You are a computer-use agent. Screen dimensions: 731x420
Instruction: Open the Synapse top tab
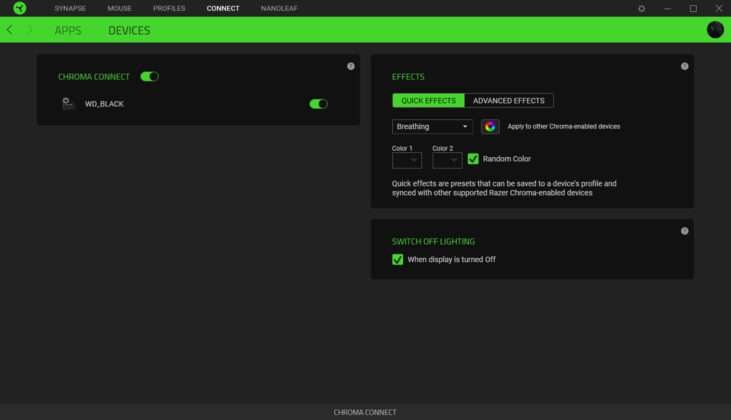[70, 8]
